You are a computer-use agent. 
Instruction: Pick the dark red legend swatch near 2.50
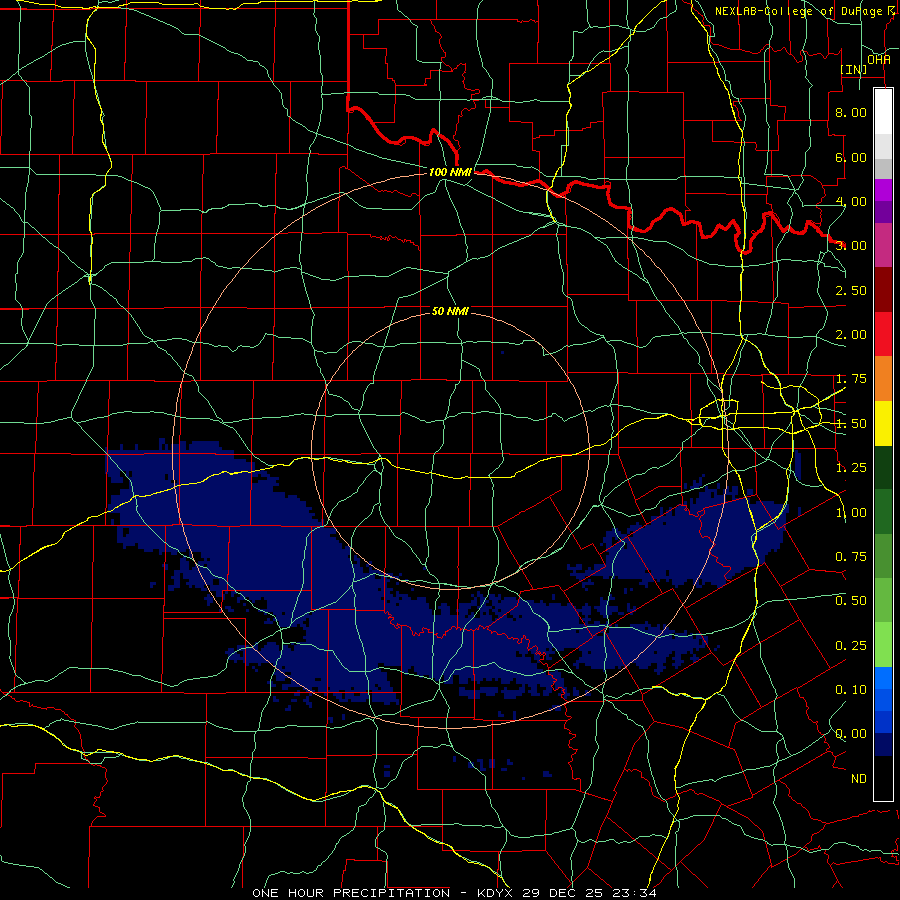click(x=883, y=290)
